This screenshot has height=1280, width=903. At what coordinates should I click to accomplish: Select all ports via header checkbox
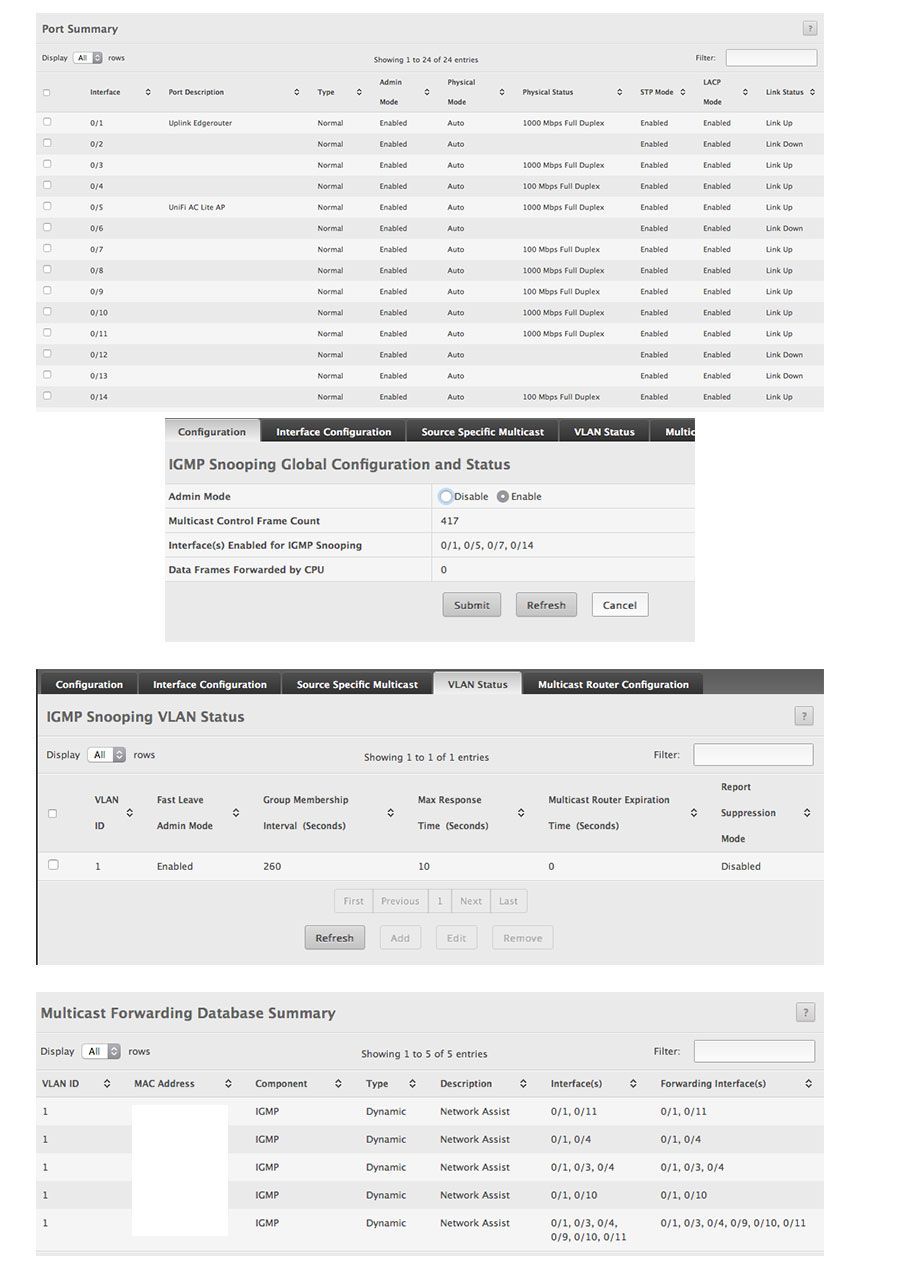46,92
